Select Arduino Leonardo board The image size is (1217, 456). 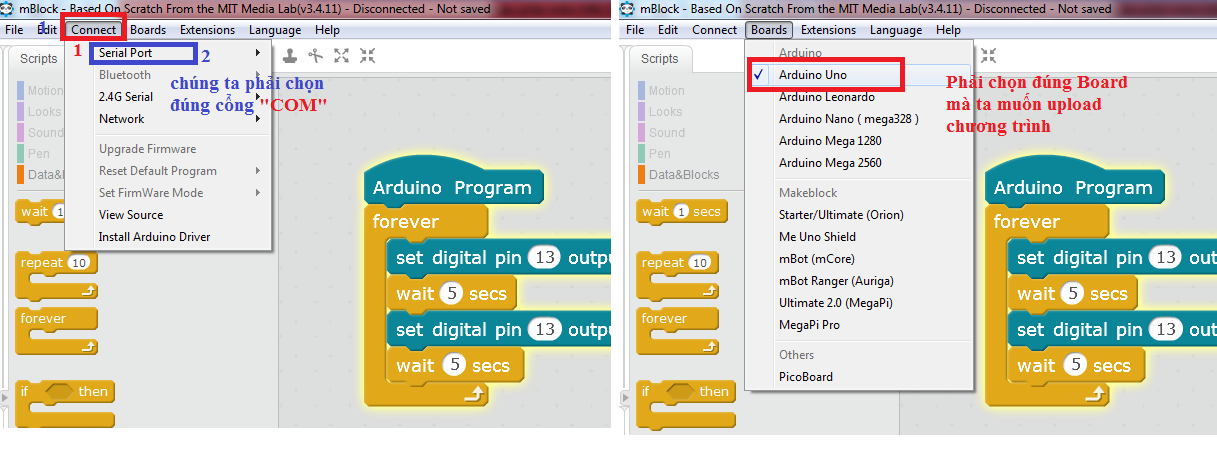coord(858,97)
